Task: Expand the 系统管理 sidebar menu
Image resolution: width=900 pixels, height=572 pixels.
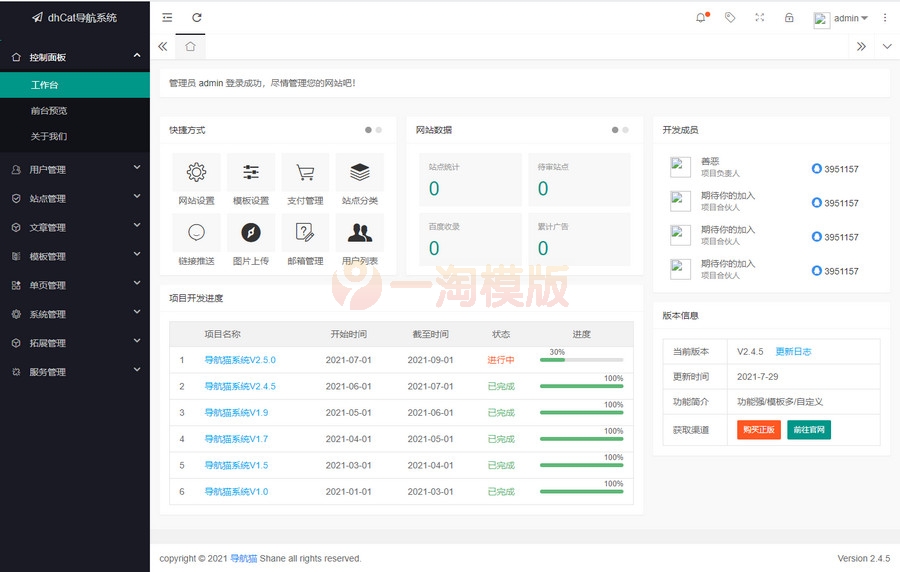Action: coord(75,314)
